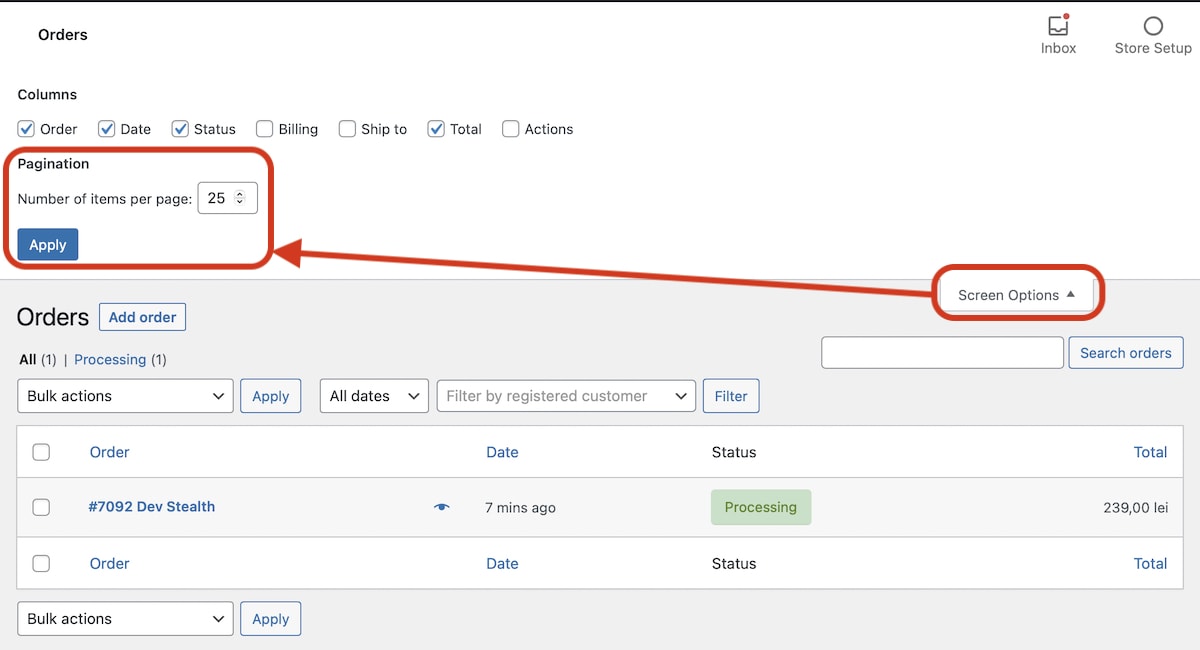Switch to the Processing orders view
The width and height of the screenshot is (1200, 650).
(x=110, y=359)
